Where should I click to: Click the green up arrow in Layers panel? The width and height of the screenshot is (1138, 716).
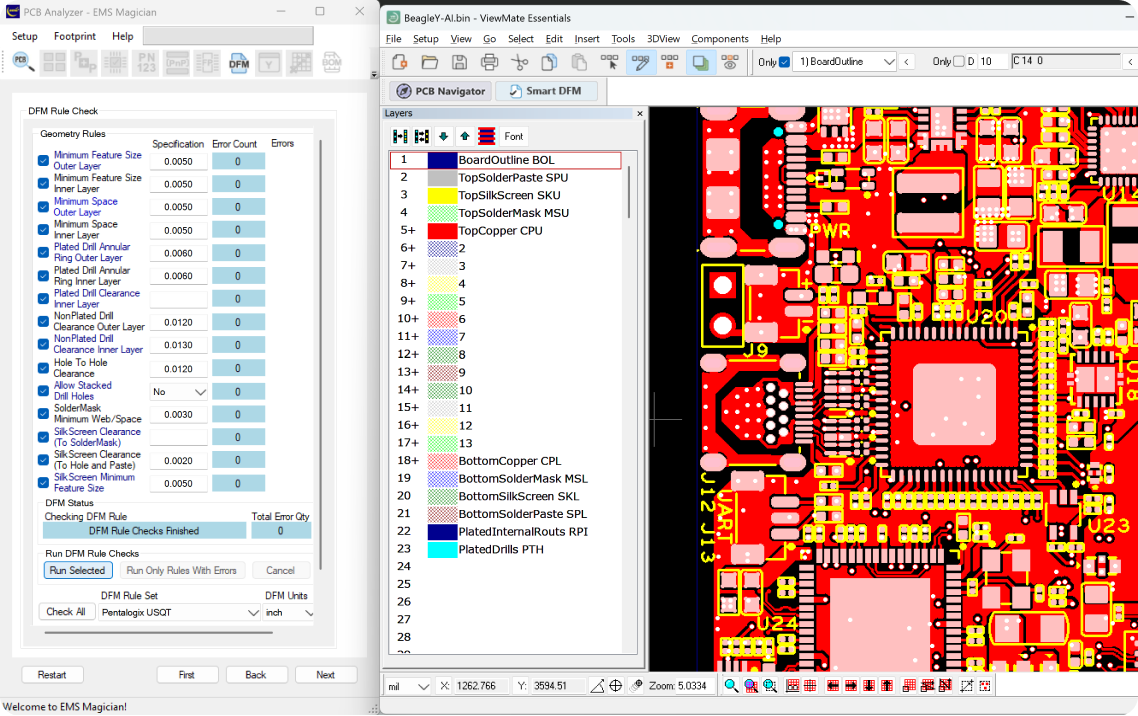[465, 136]
